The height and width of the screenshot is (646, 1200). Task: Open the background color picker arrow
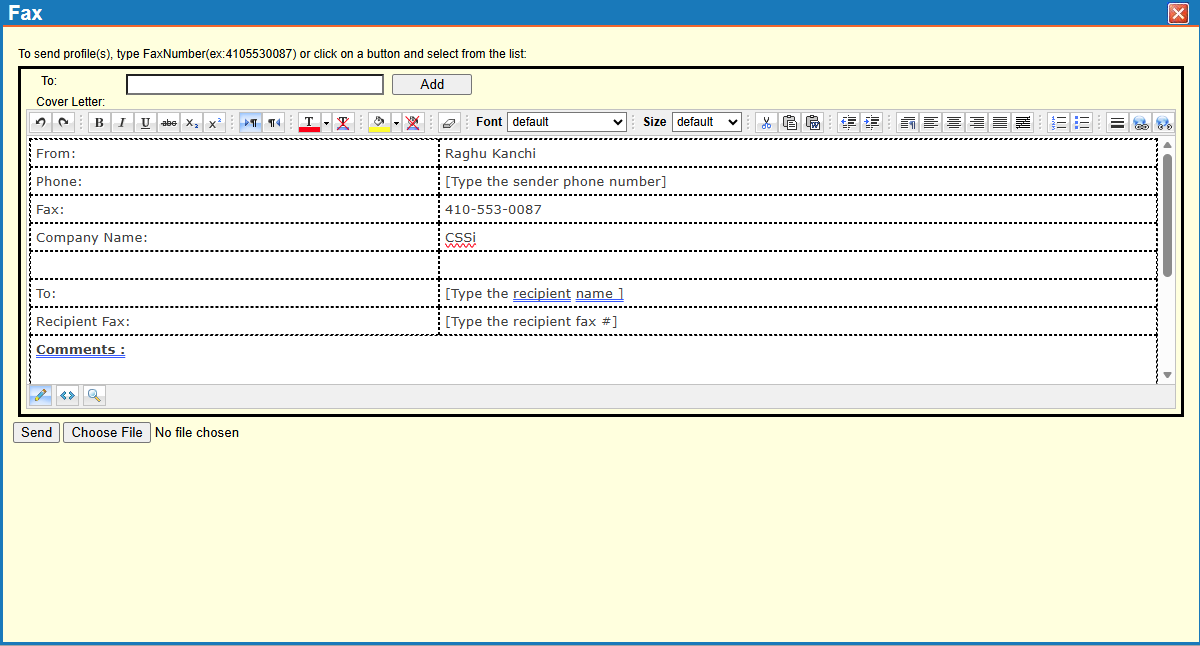(396, 122)
